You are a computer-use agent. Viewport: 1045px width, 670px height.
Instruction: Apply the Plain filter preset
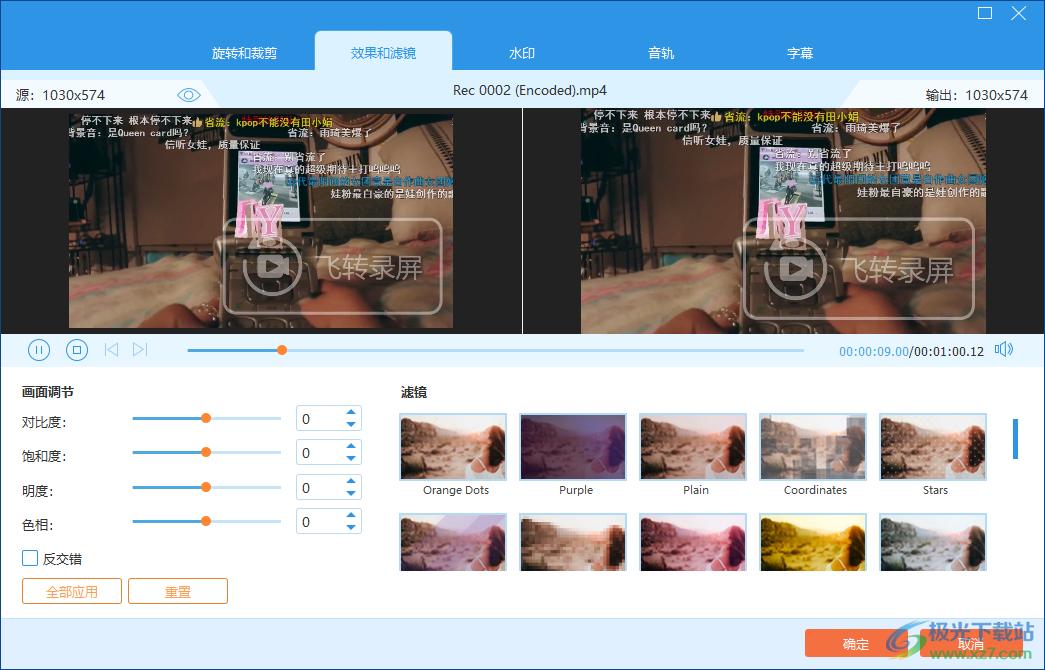(693, 446)
